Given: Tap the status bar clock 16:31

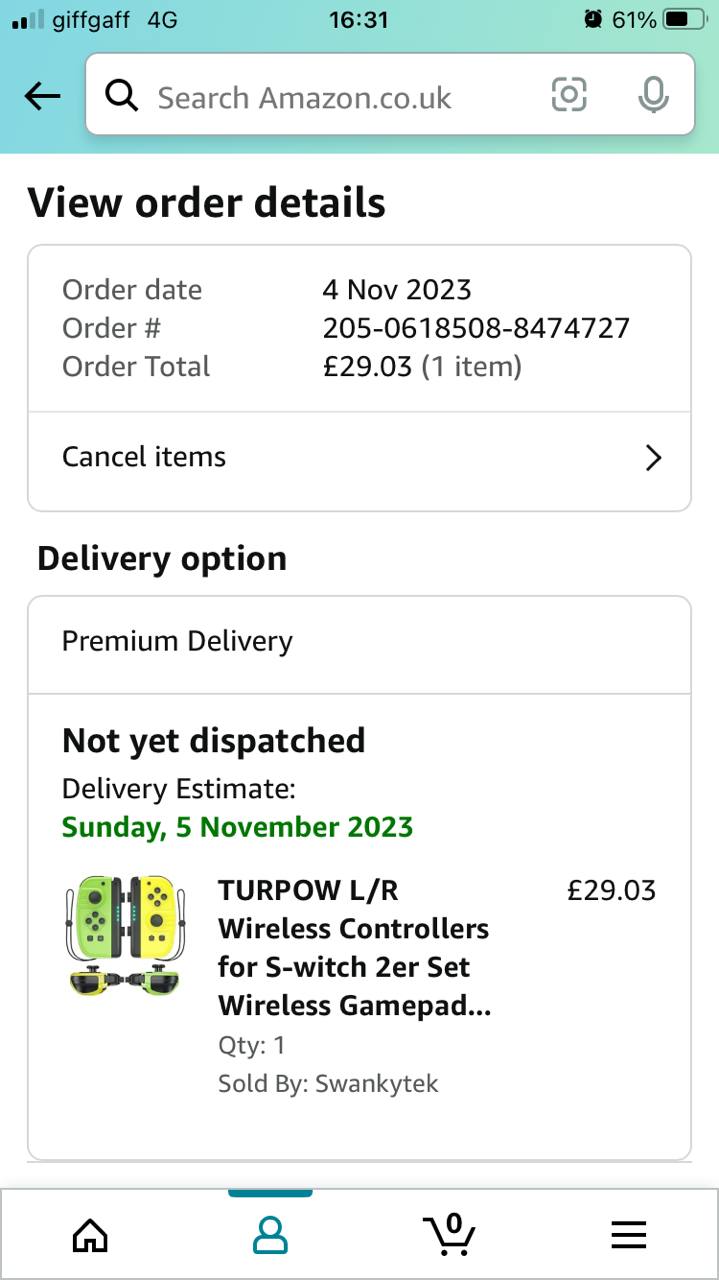Looking at the screenshot, I should (358, 19).
